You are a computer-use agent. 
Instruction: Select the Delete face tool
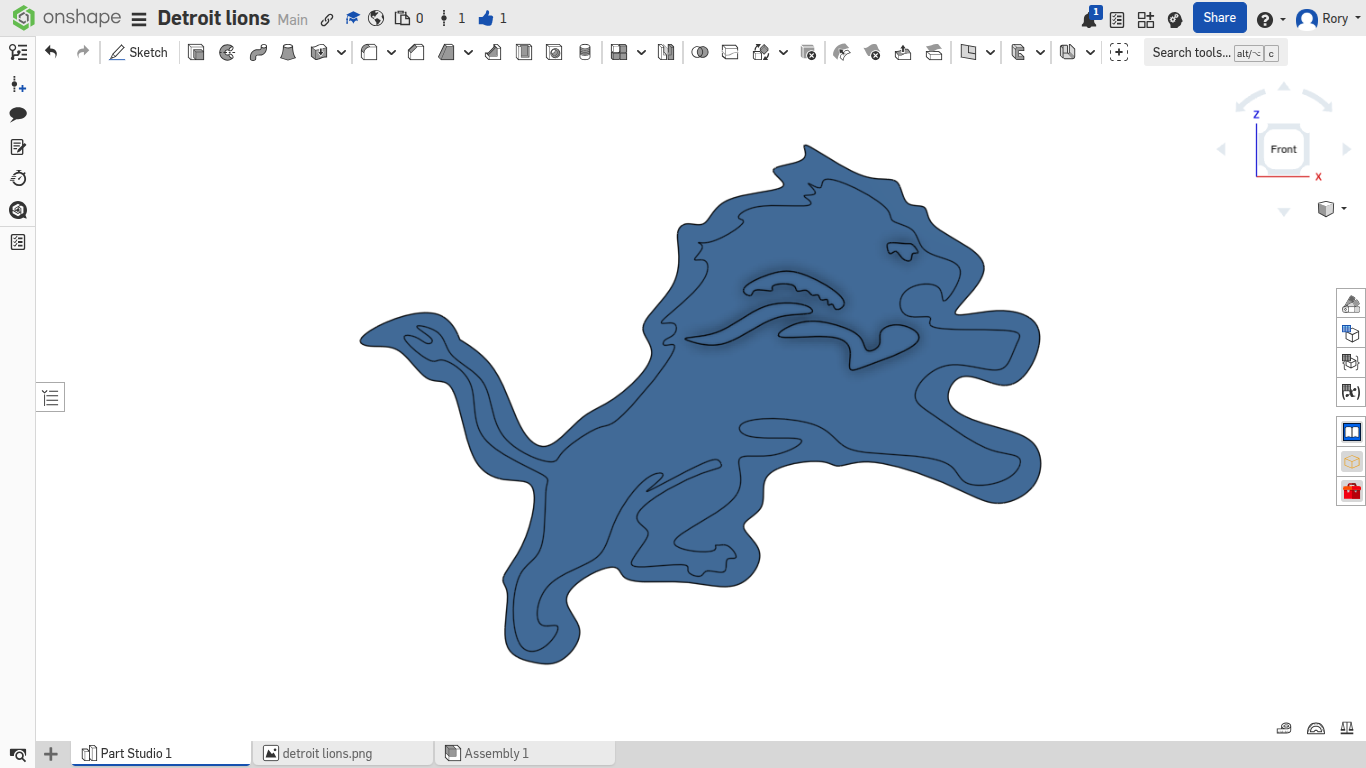pyautogui.click(x=872, y=52)
